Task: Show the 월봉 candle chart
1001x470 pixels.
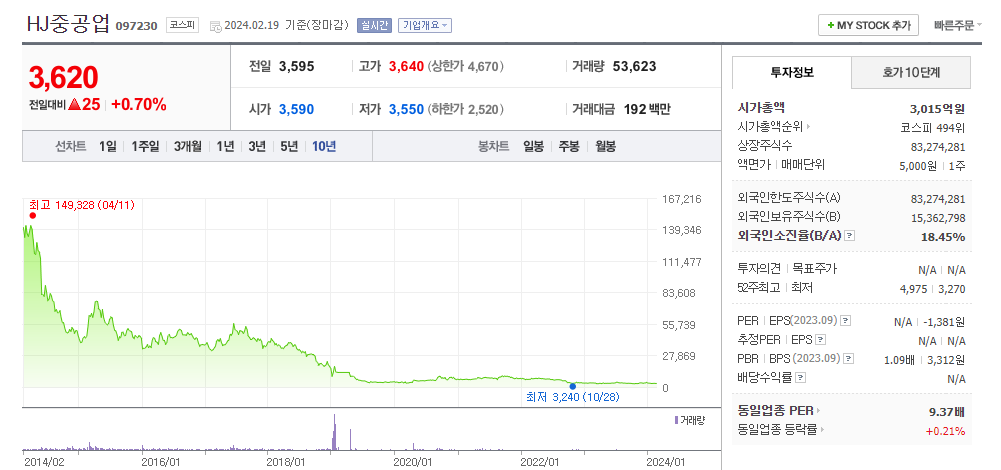Action: point(605,146)
